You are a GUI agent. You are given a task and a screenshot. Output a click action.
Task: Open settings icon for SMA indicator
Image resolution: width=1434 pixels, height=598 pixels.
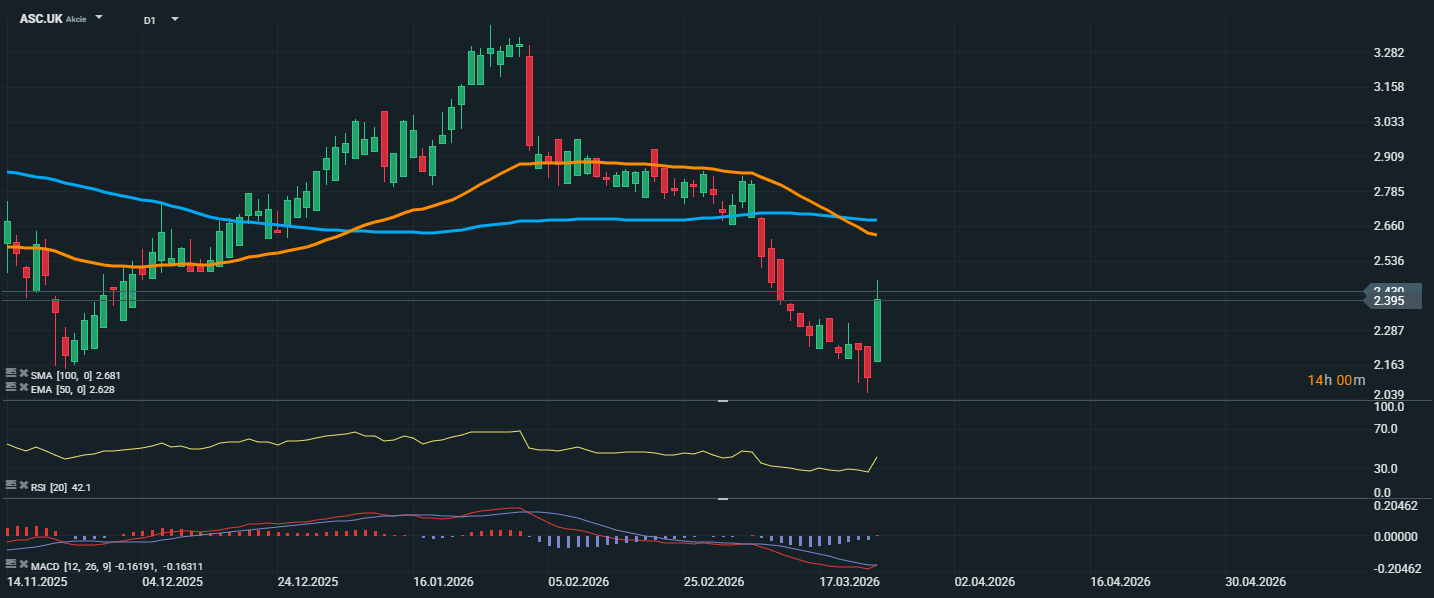click(x=11, y=373)
